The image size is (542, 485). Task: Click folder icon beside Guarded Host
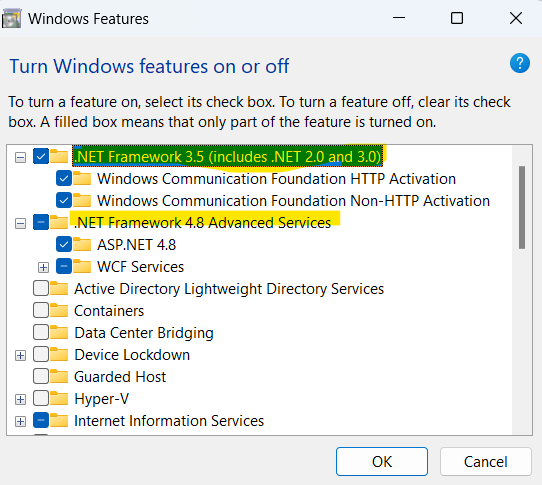click(59, 376)
